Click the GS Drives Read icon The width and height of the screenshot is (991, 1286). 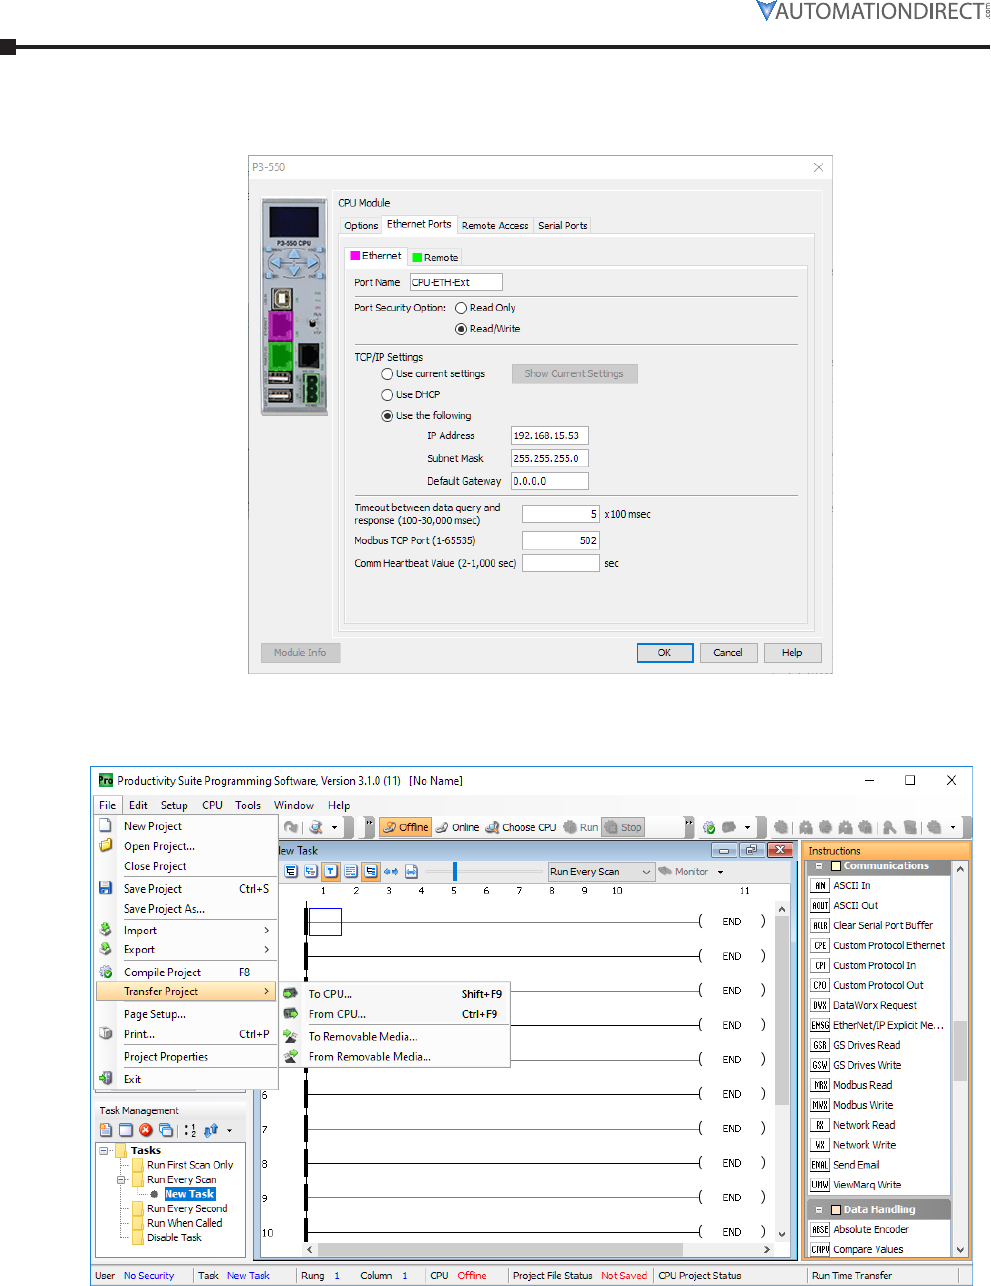(x=820, y=1045)
